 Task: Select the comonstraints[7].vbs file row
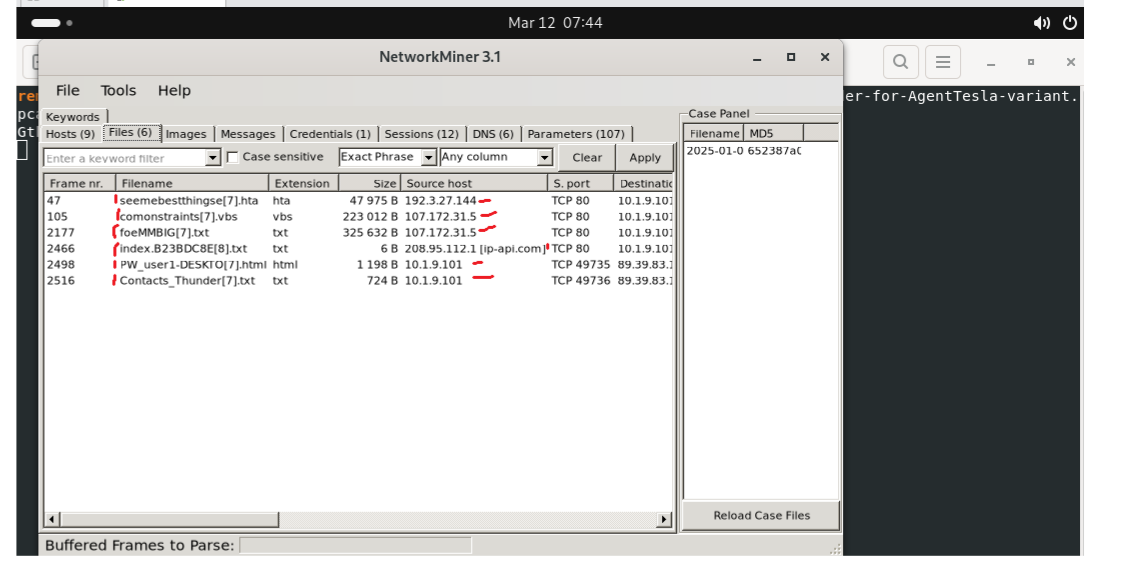358,216
